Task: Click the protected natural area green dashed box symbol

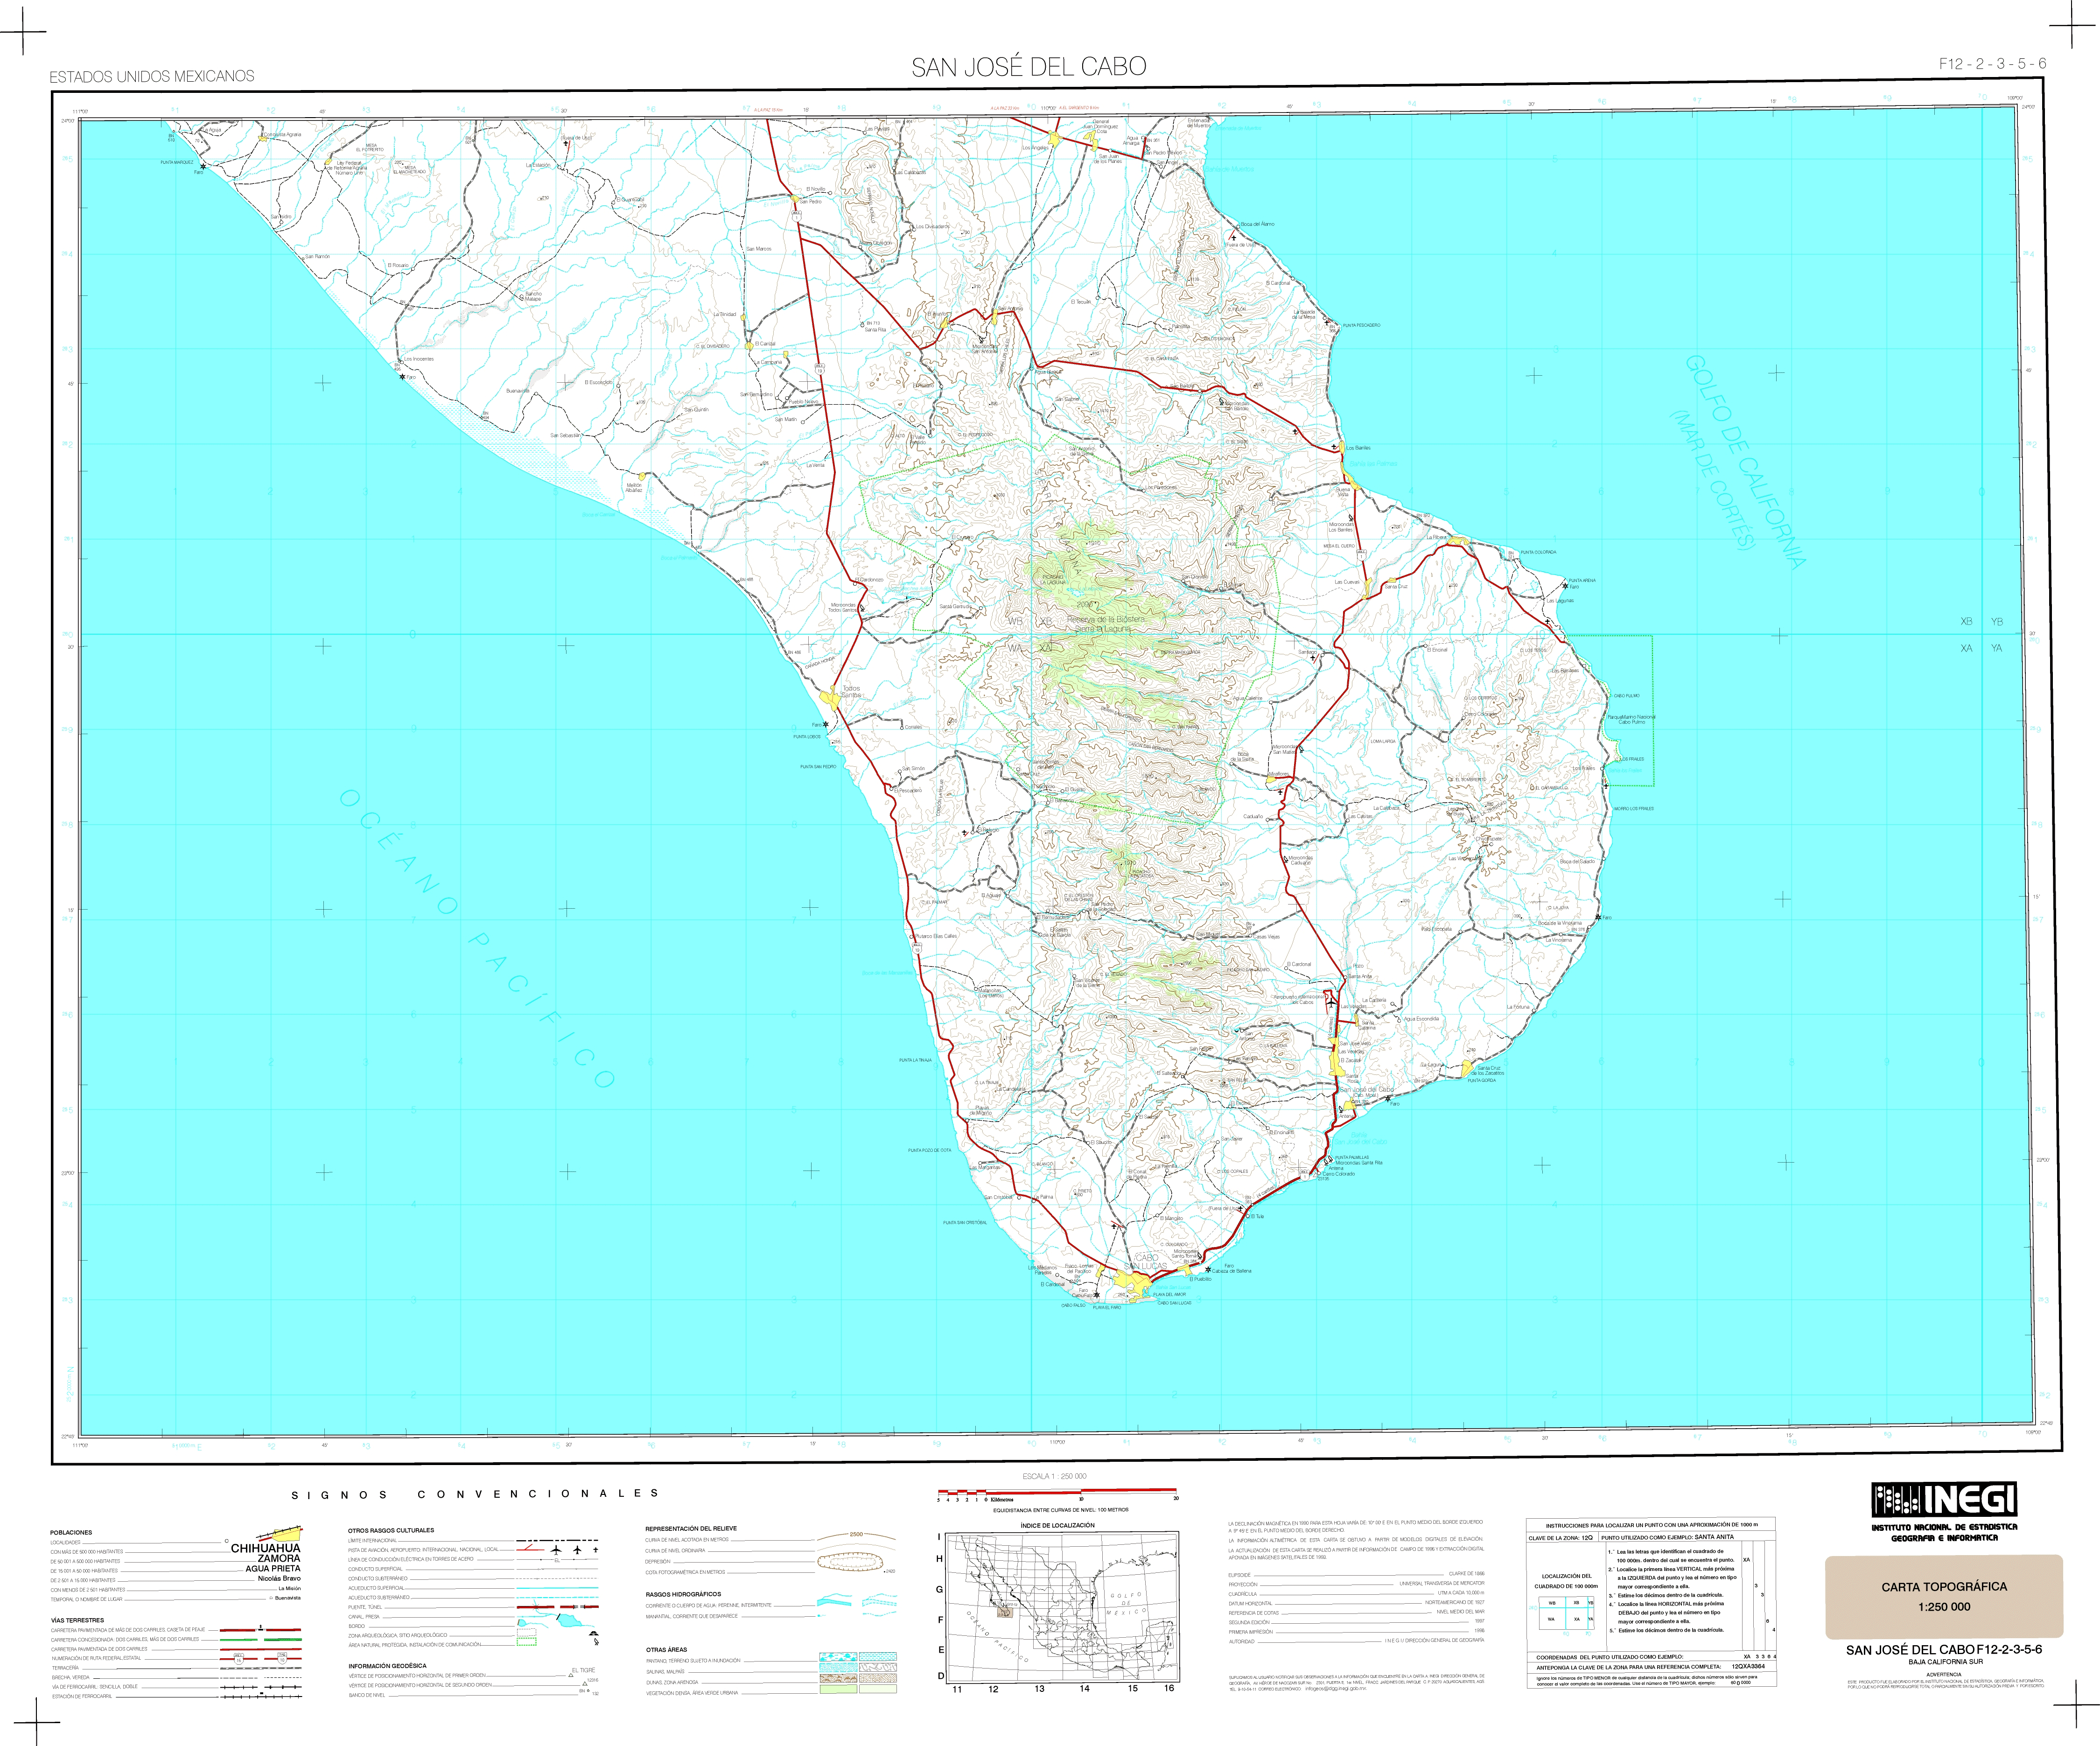Action: [x=527, y=1642]
